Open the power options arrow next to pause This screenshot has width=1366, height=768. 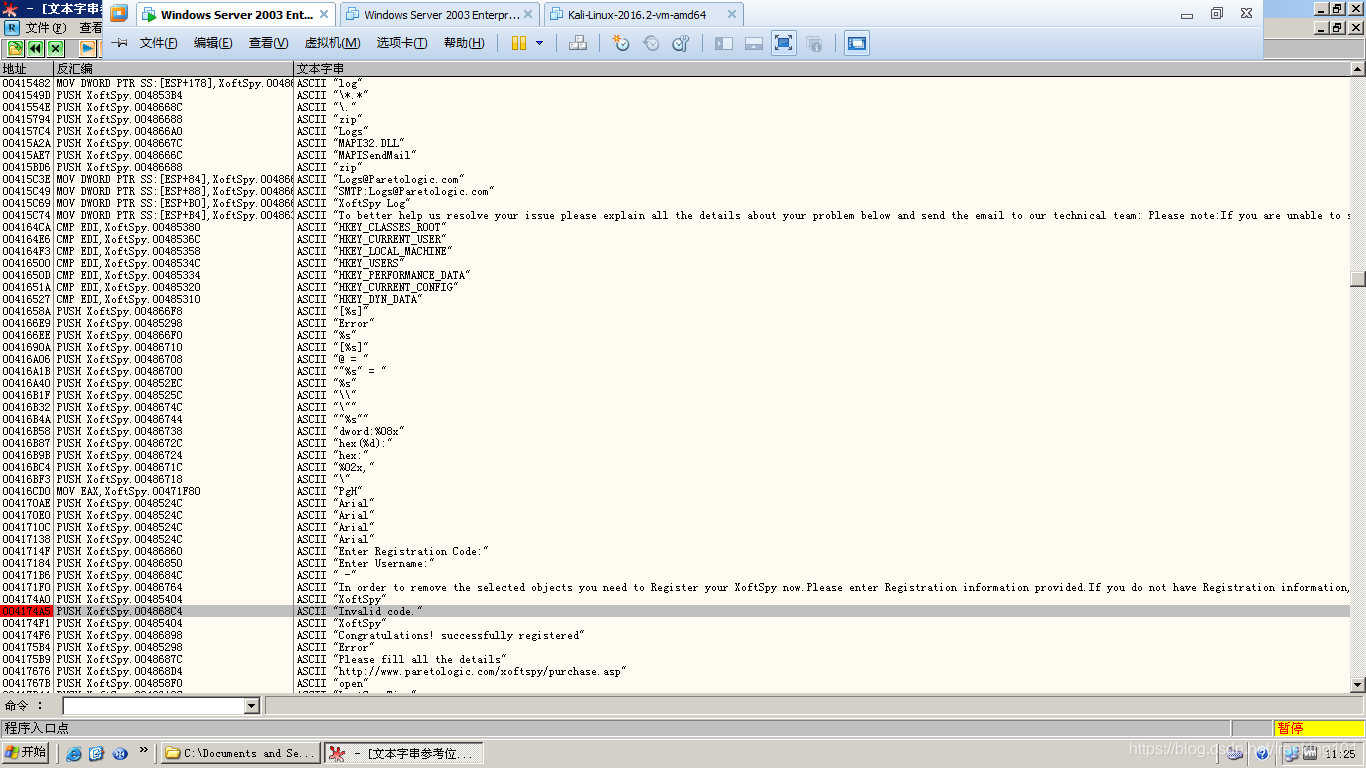540,43
